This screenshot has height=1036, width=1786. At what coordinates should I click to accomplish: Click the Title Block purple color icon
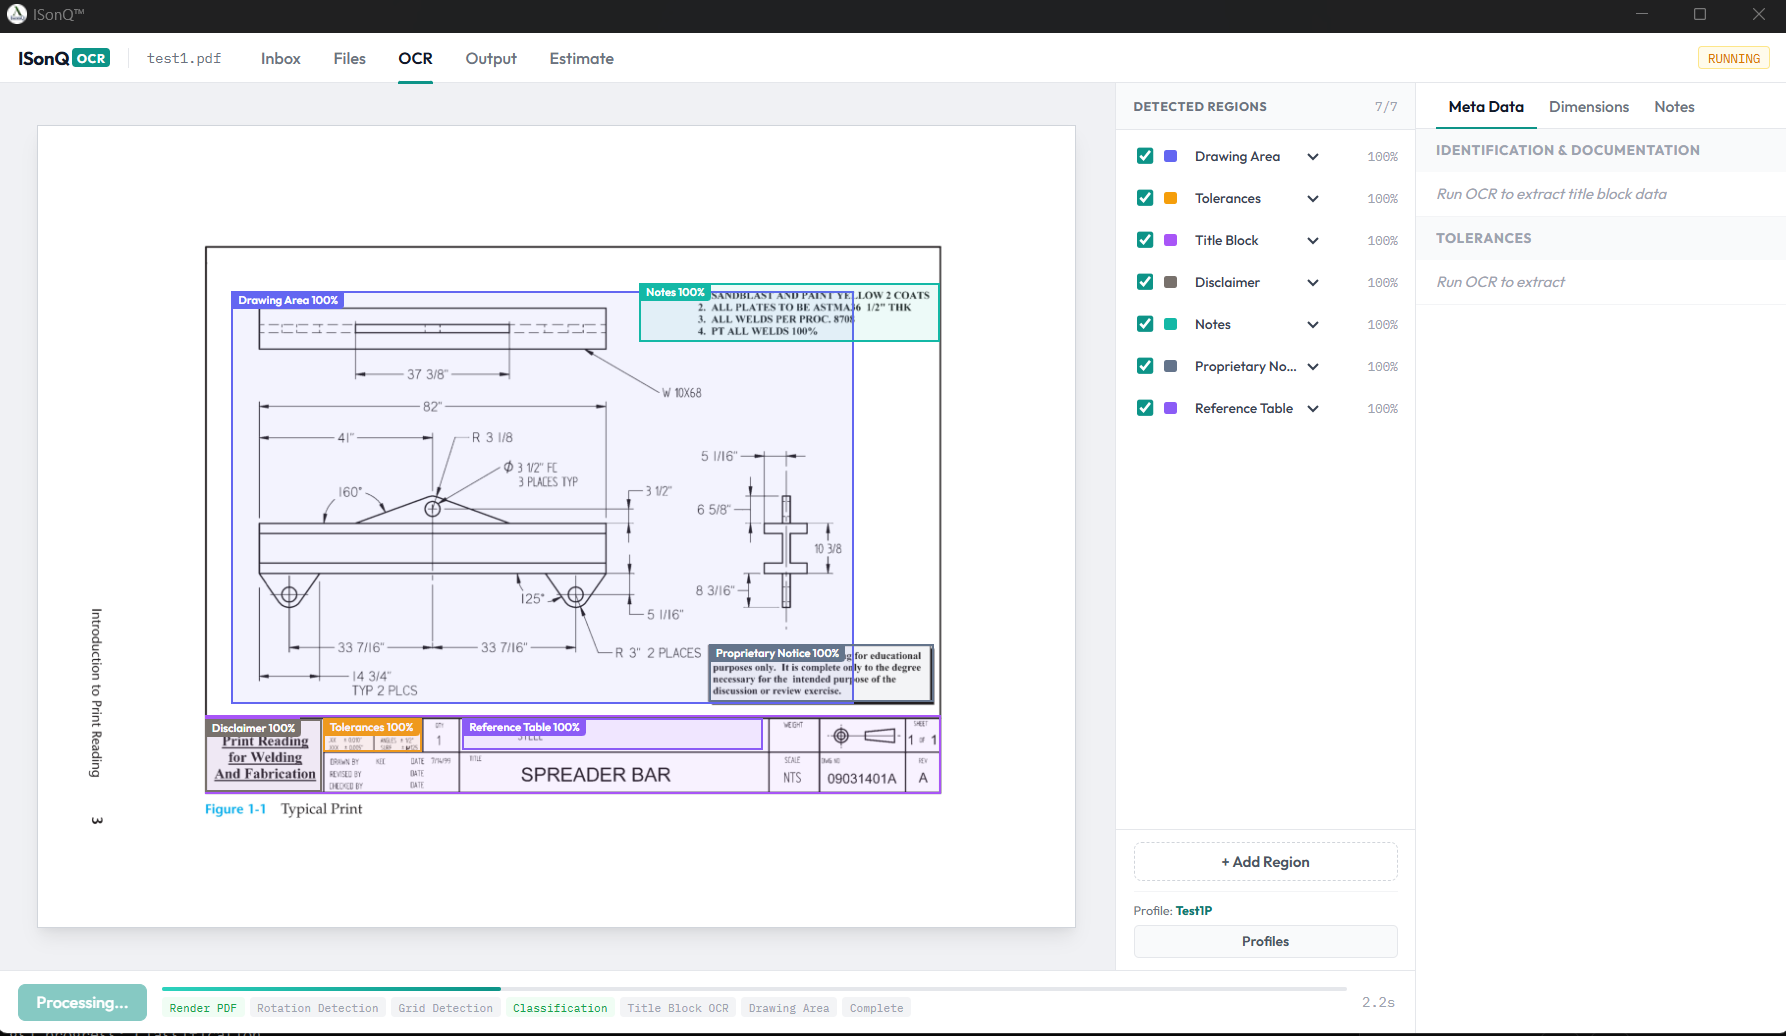(x=1170, y=240)
